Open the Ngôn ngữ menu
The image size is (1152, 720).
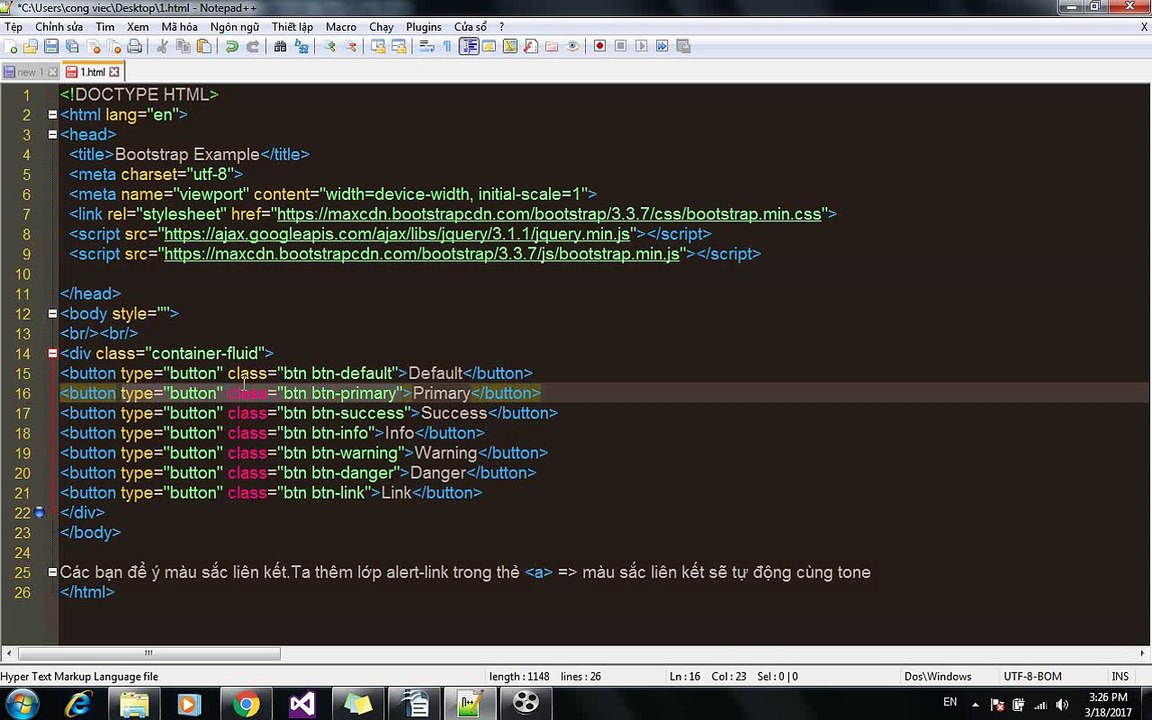234,26
